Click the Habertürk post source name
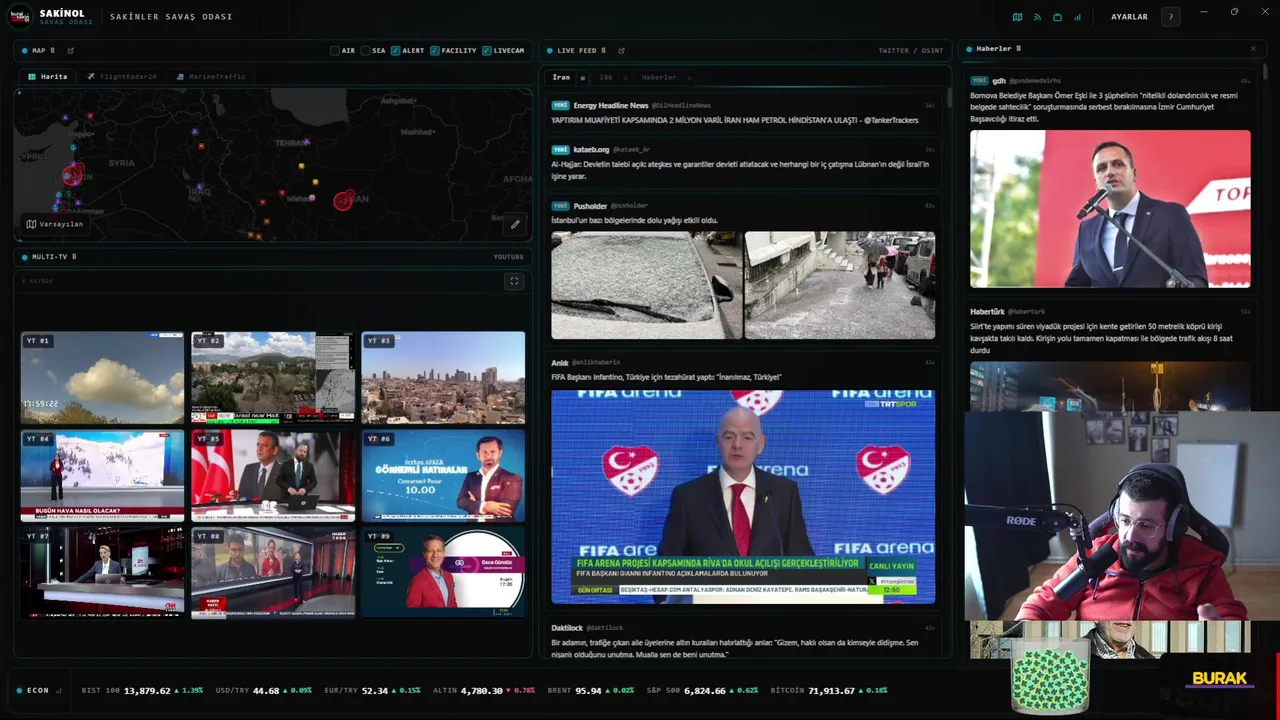The image size is (1280, 720). click(x=987, y=311)
